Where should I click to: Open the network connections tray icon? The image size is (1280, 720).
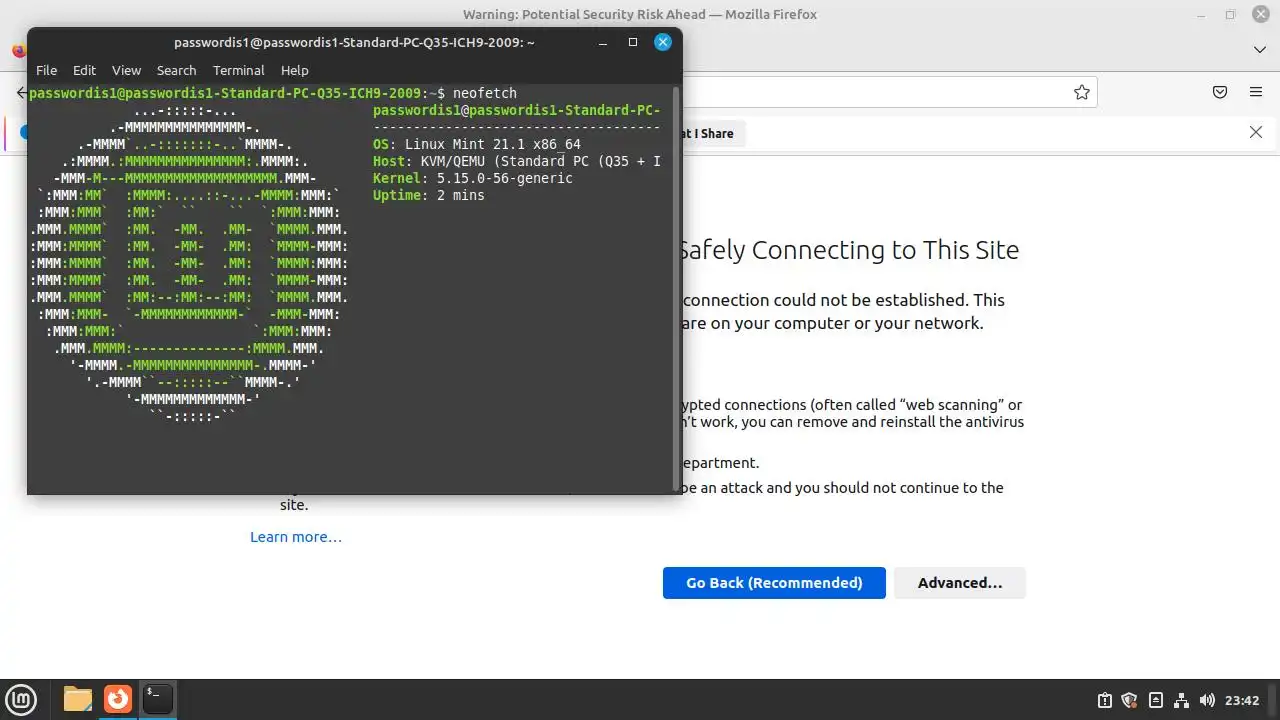[1181, 700]
